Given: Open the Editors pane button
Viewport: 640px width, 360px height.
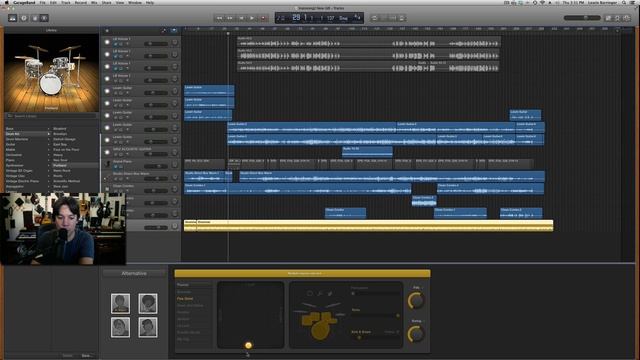Looking at the screenshot, I should tap(44, 18).
